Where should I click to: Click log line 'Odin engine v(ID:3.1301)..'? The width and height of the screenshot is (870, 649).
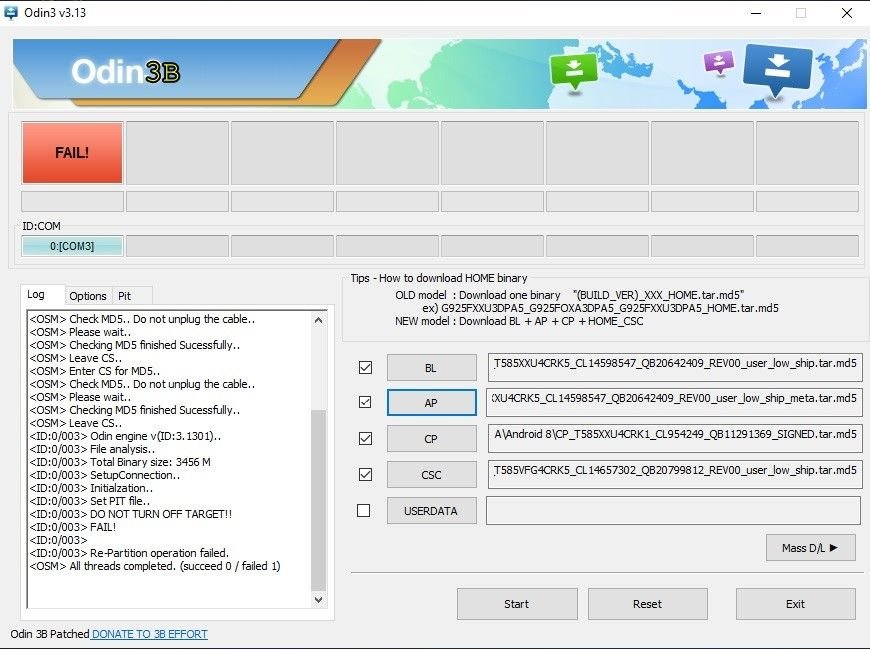pyautogui.click(x=125, y=436)
